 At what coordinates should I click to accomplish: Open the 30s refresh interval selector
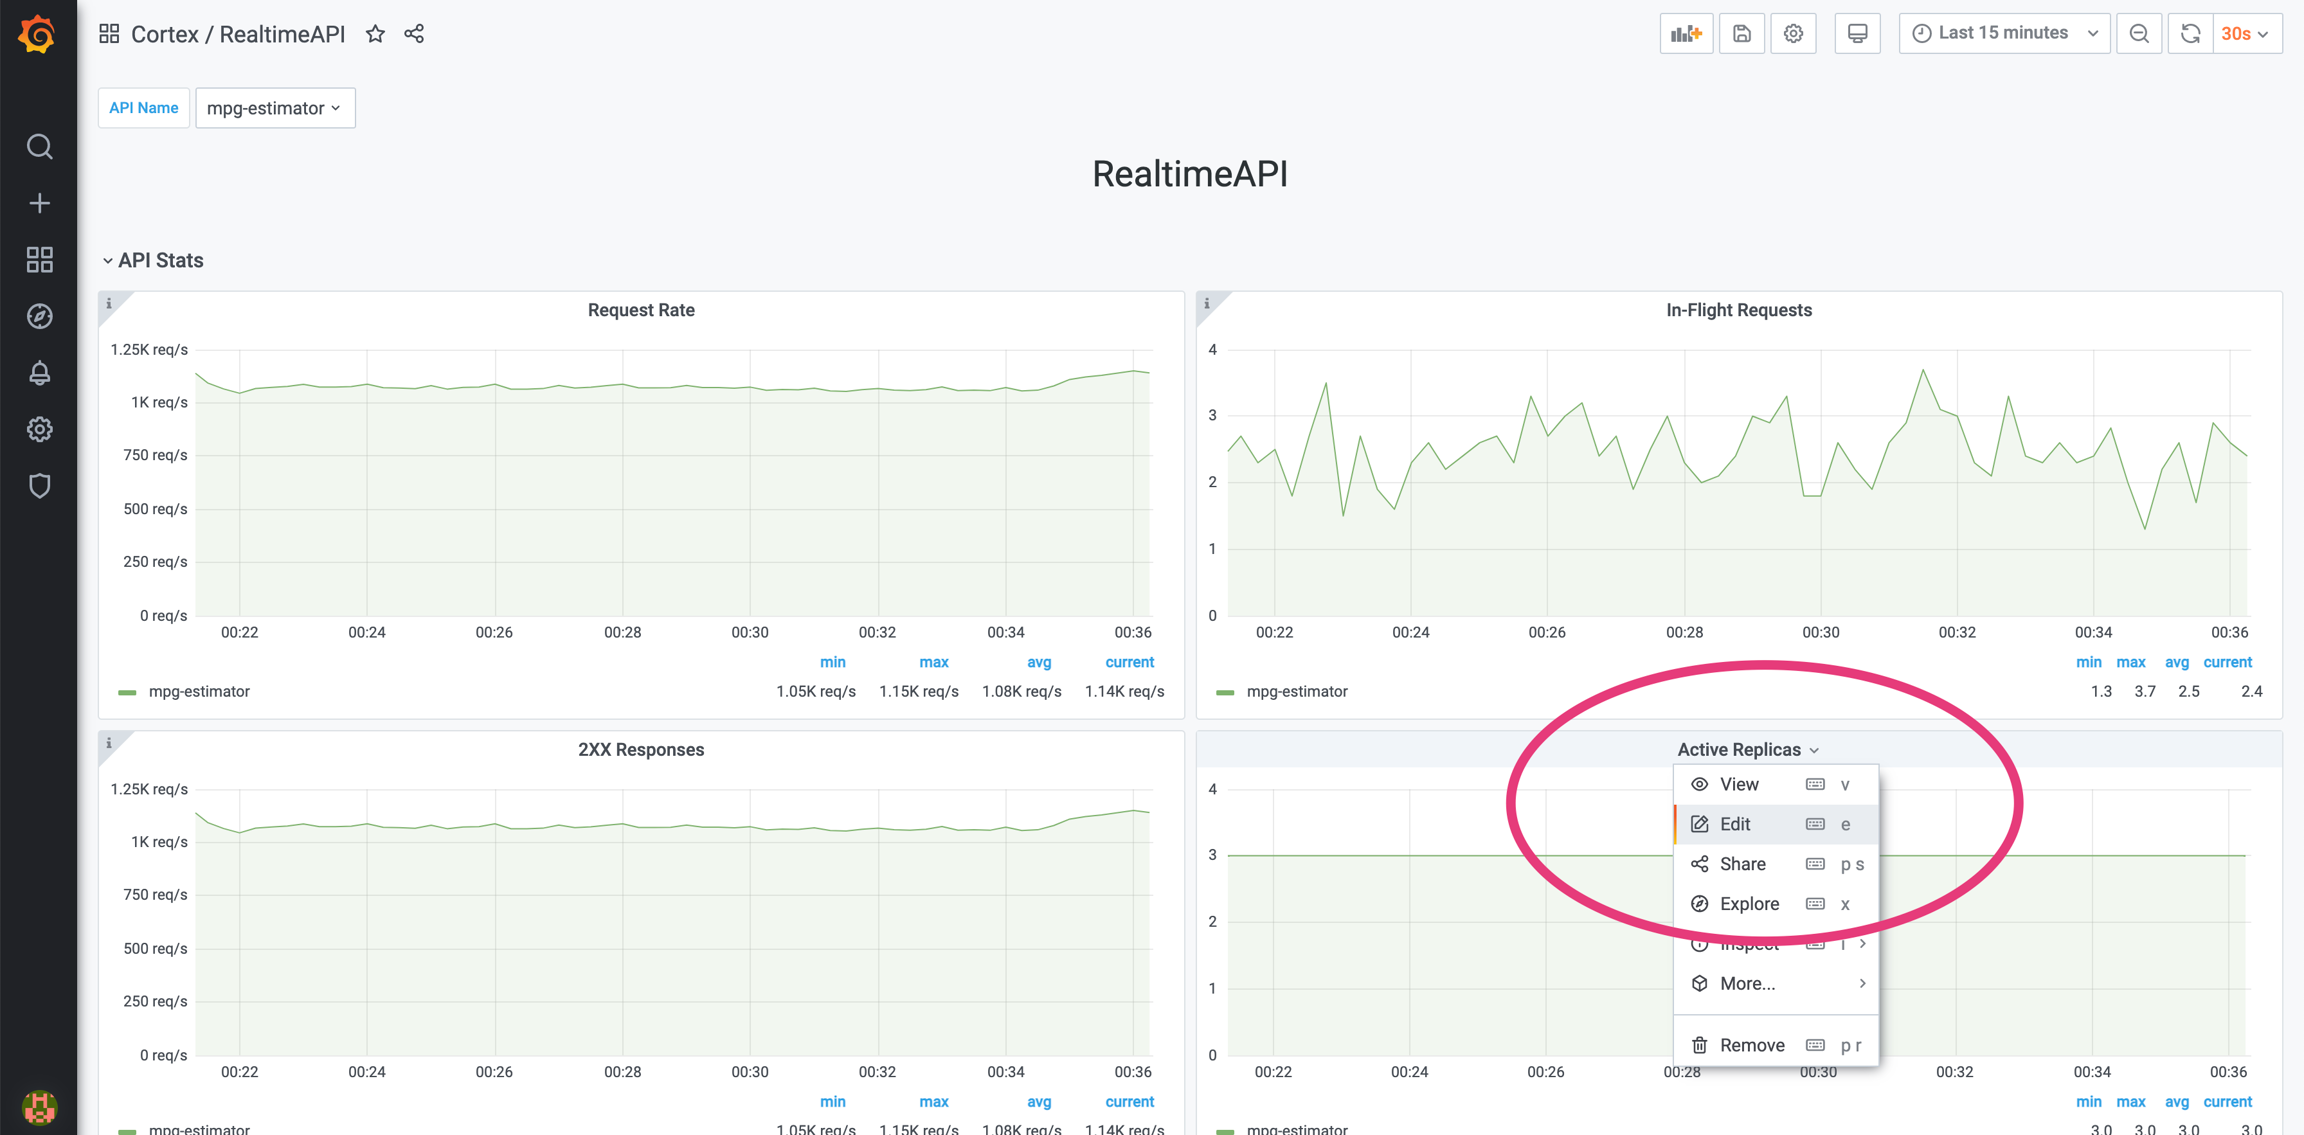point(2246,34)
